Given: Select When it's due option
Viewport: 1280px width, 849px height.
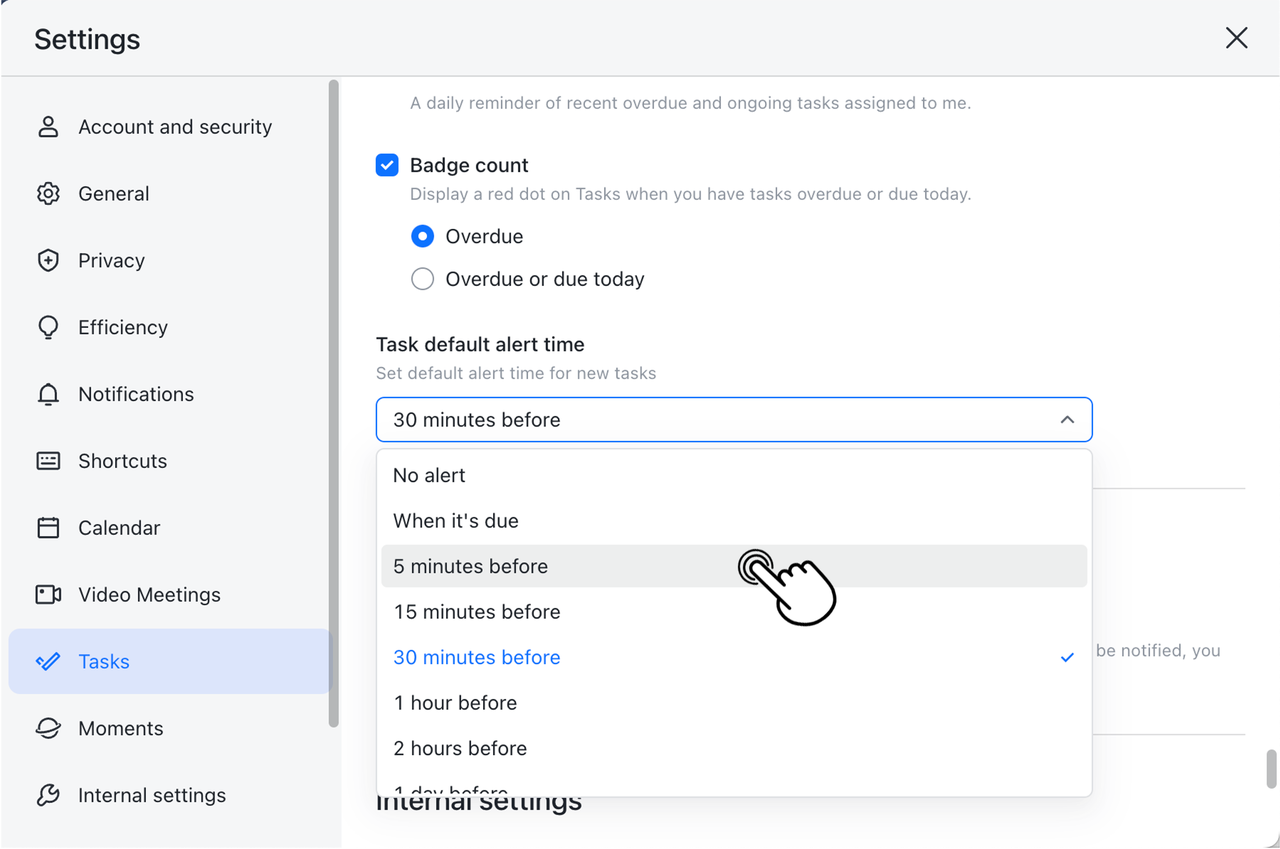Looking at the screenshot, I should click(x=456, y=521).
